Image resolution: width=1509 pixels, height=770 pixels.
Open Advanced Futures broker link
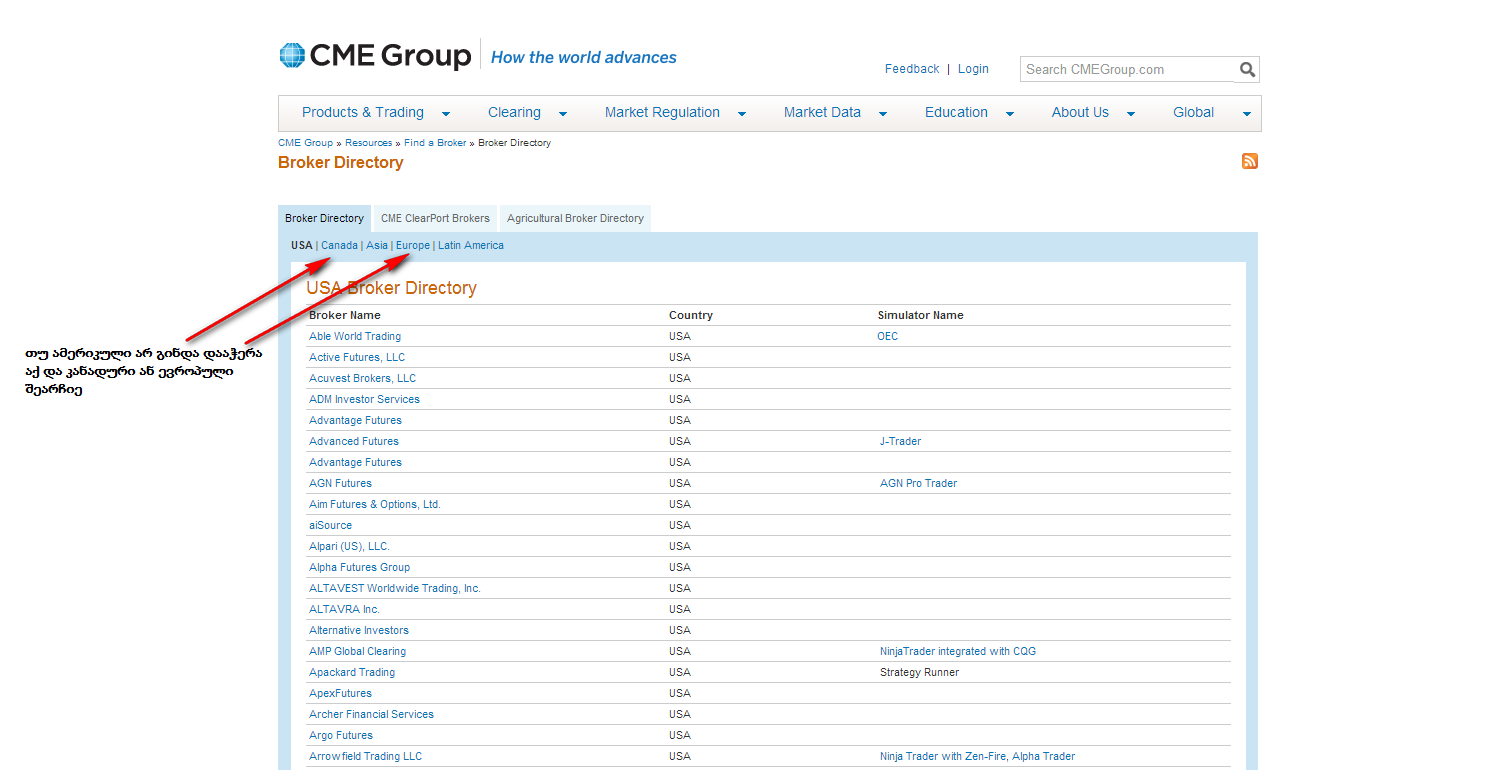tap(354, 441)
